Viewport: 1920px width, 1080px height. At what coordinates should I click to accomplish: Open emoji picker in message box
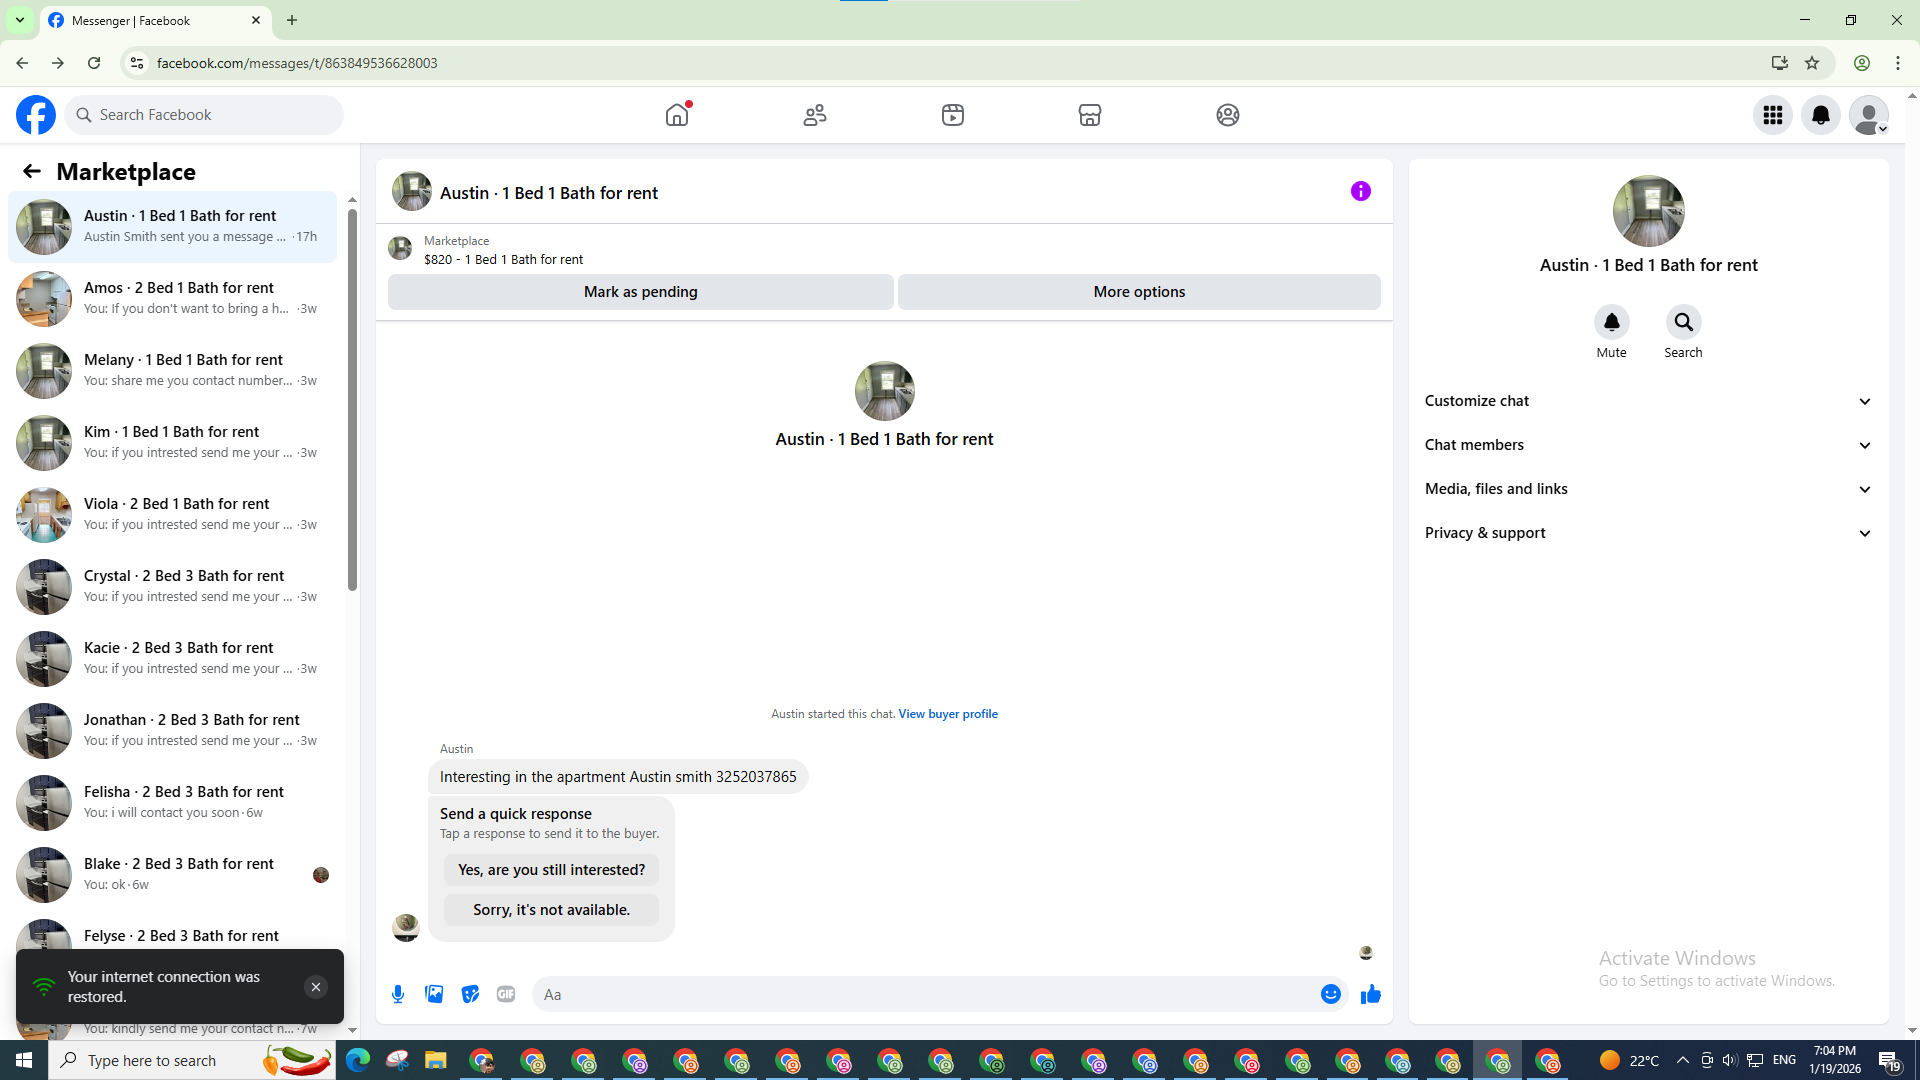click(1330, 994)
